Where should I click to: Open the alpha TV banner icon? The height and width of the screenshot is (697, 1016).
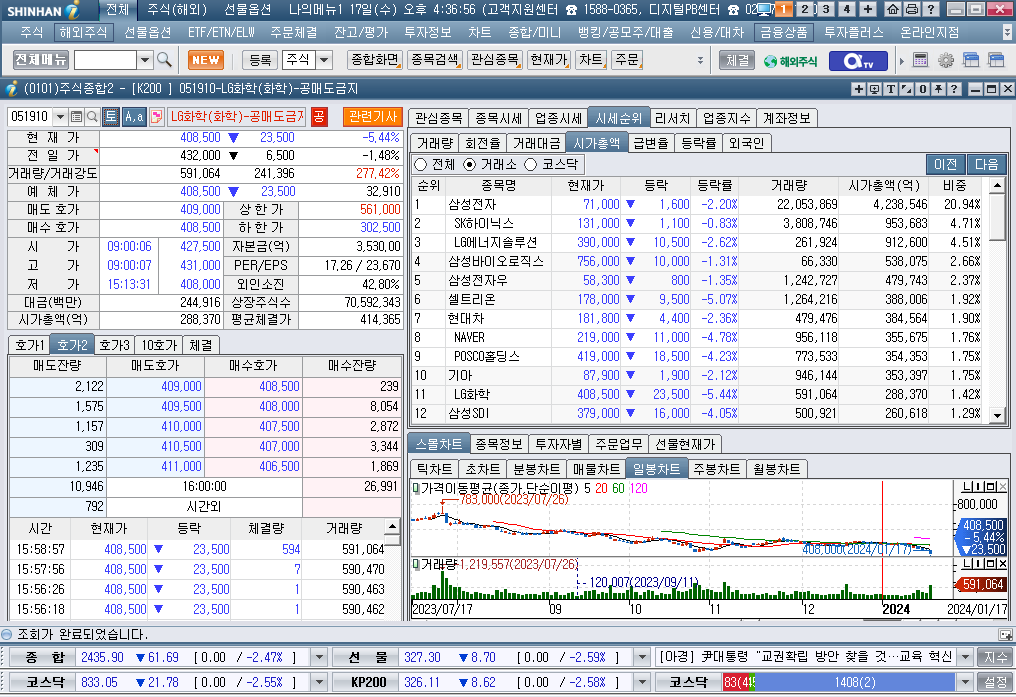(x=859, y=61)
